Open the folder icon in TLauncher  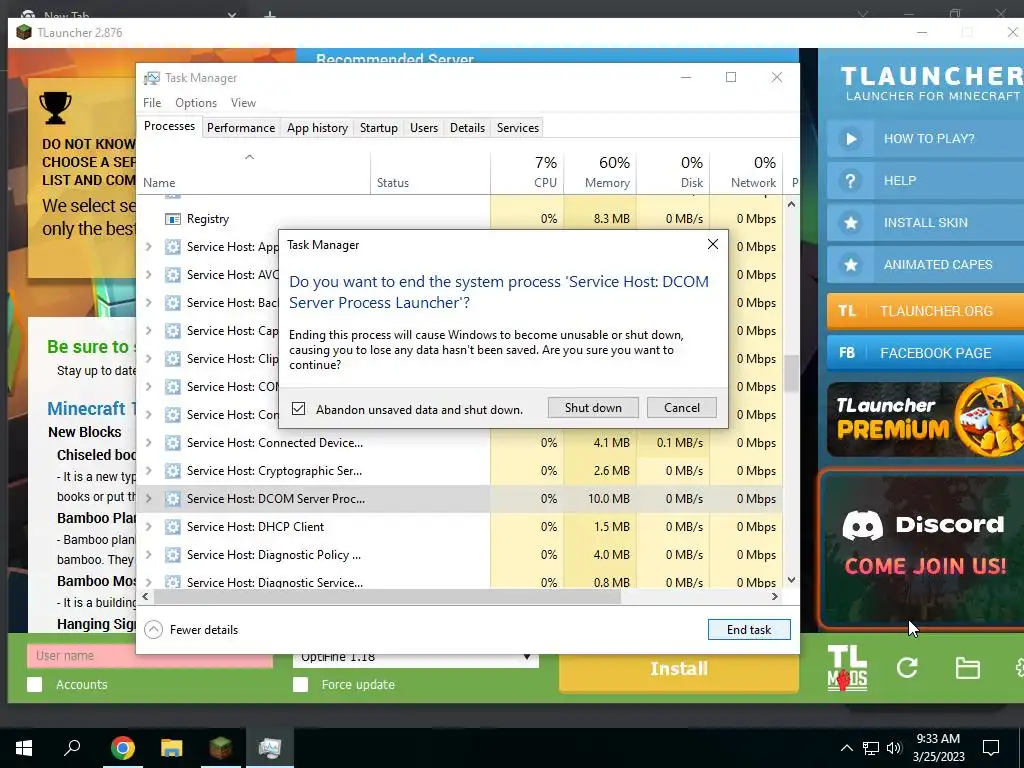coord(967,668)
